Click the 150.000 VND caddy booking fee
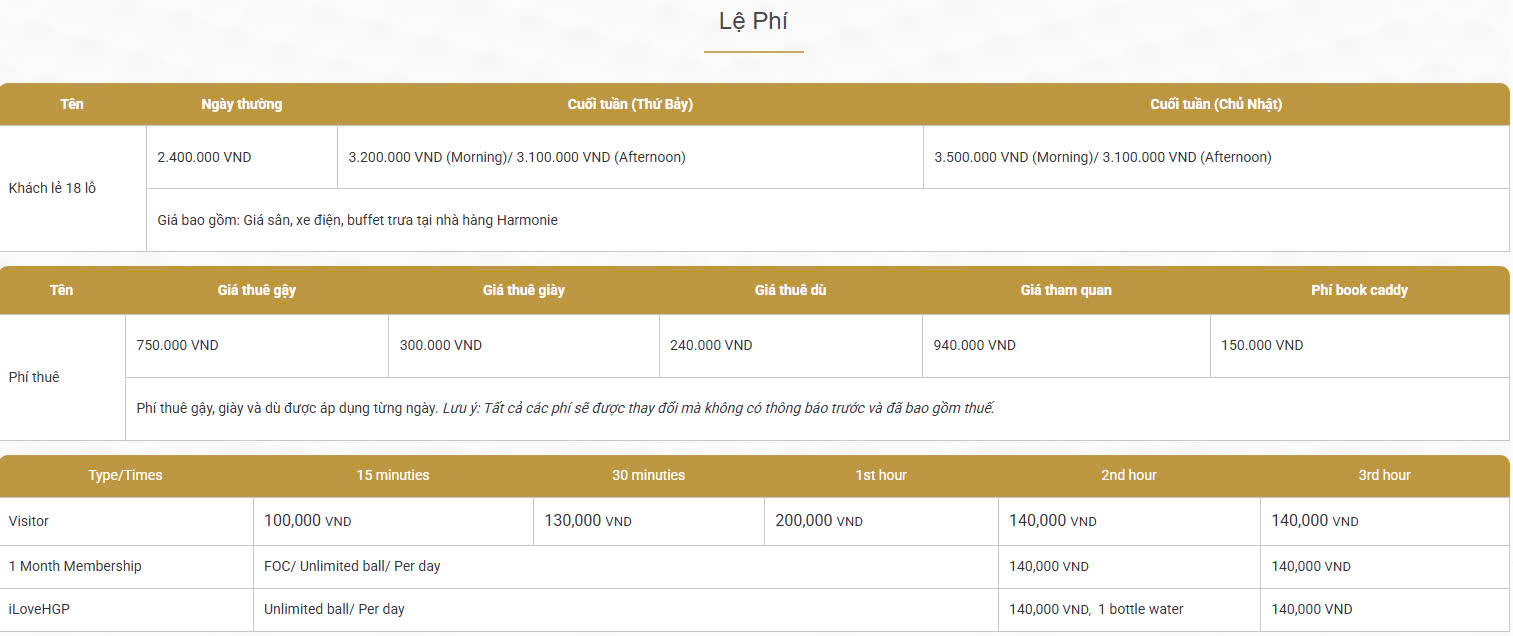 [x=1262, y=345]
